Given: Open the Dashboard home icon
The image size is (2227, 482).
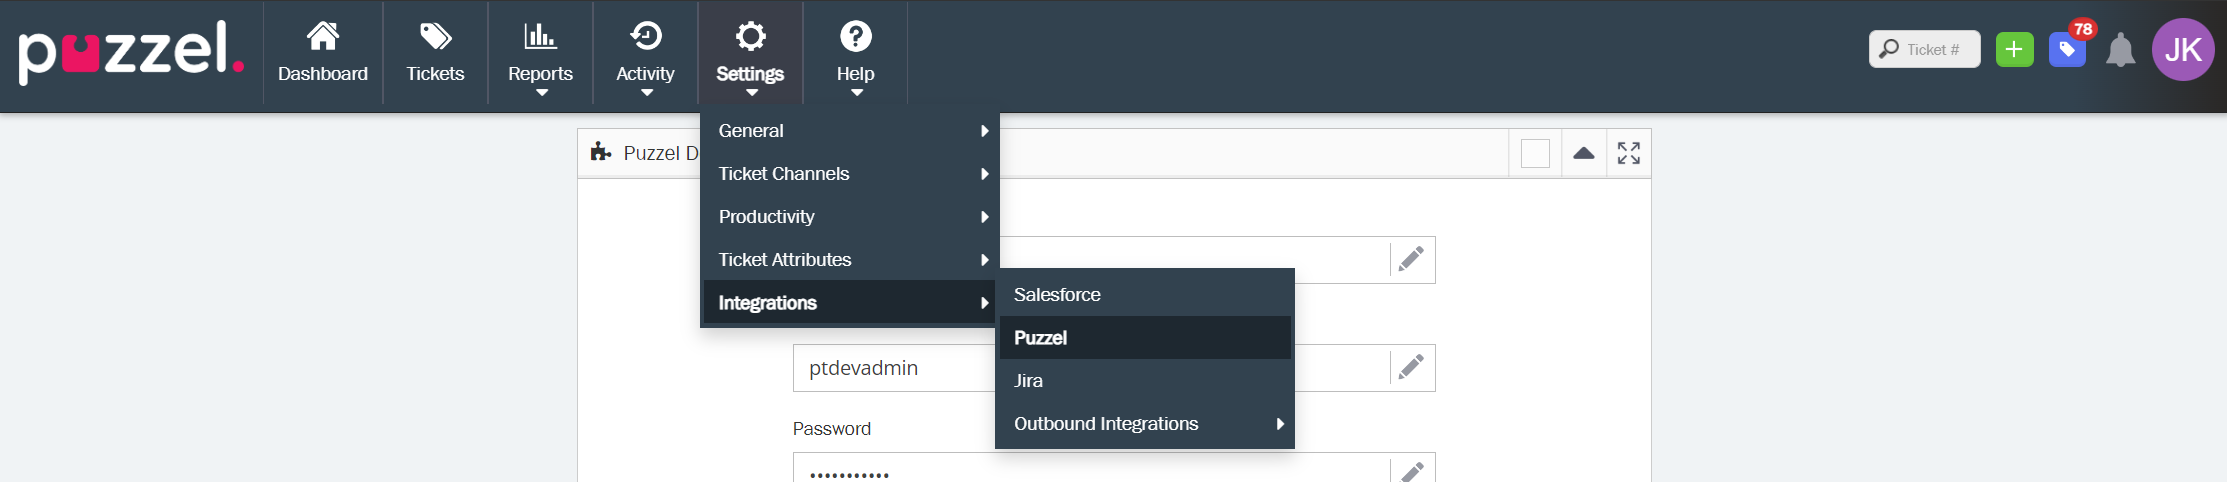Looking at the screenshot, I should (x=322, y=38).
